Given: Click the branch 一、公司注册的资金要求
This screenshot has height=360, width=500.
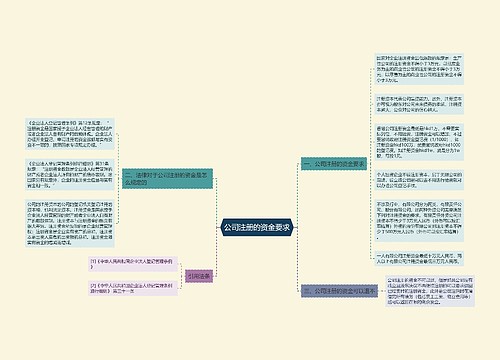Looking at the screenshot, I should click(x=334, y=164).
